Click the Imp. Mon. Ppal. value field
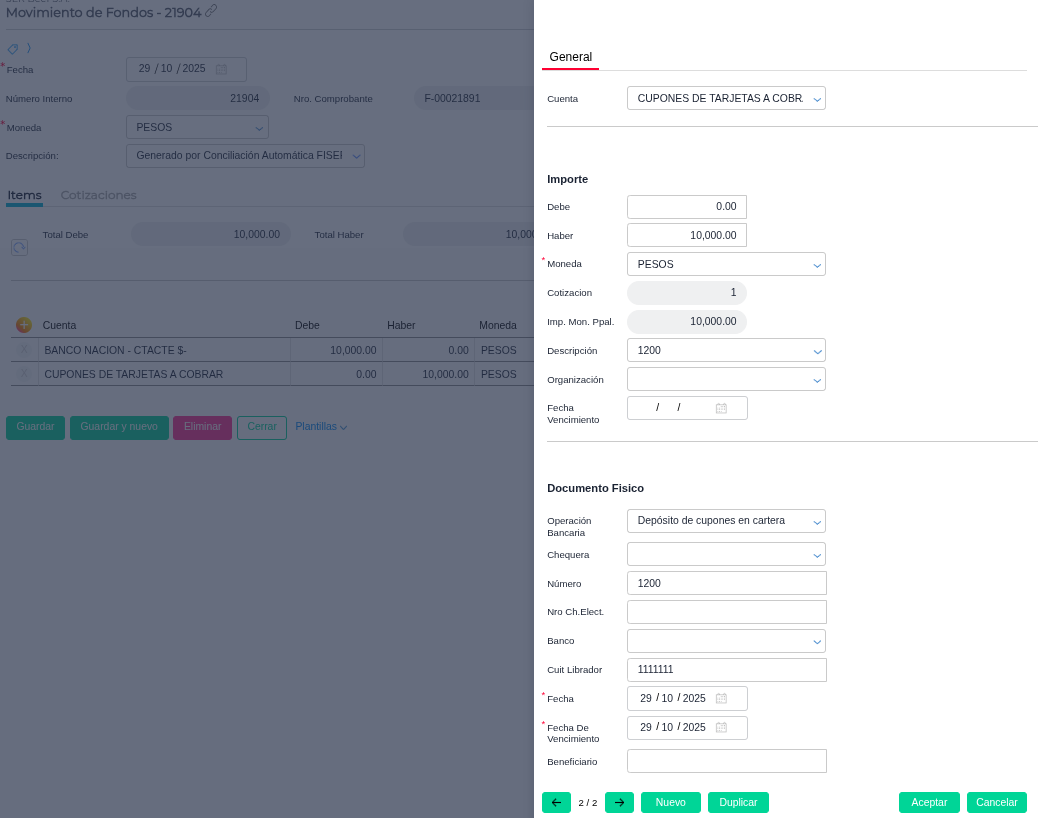1038x818 pixels. click(x=686, y=322)
